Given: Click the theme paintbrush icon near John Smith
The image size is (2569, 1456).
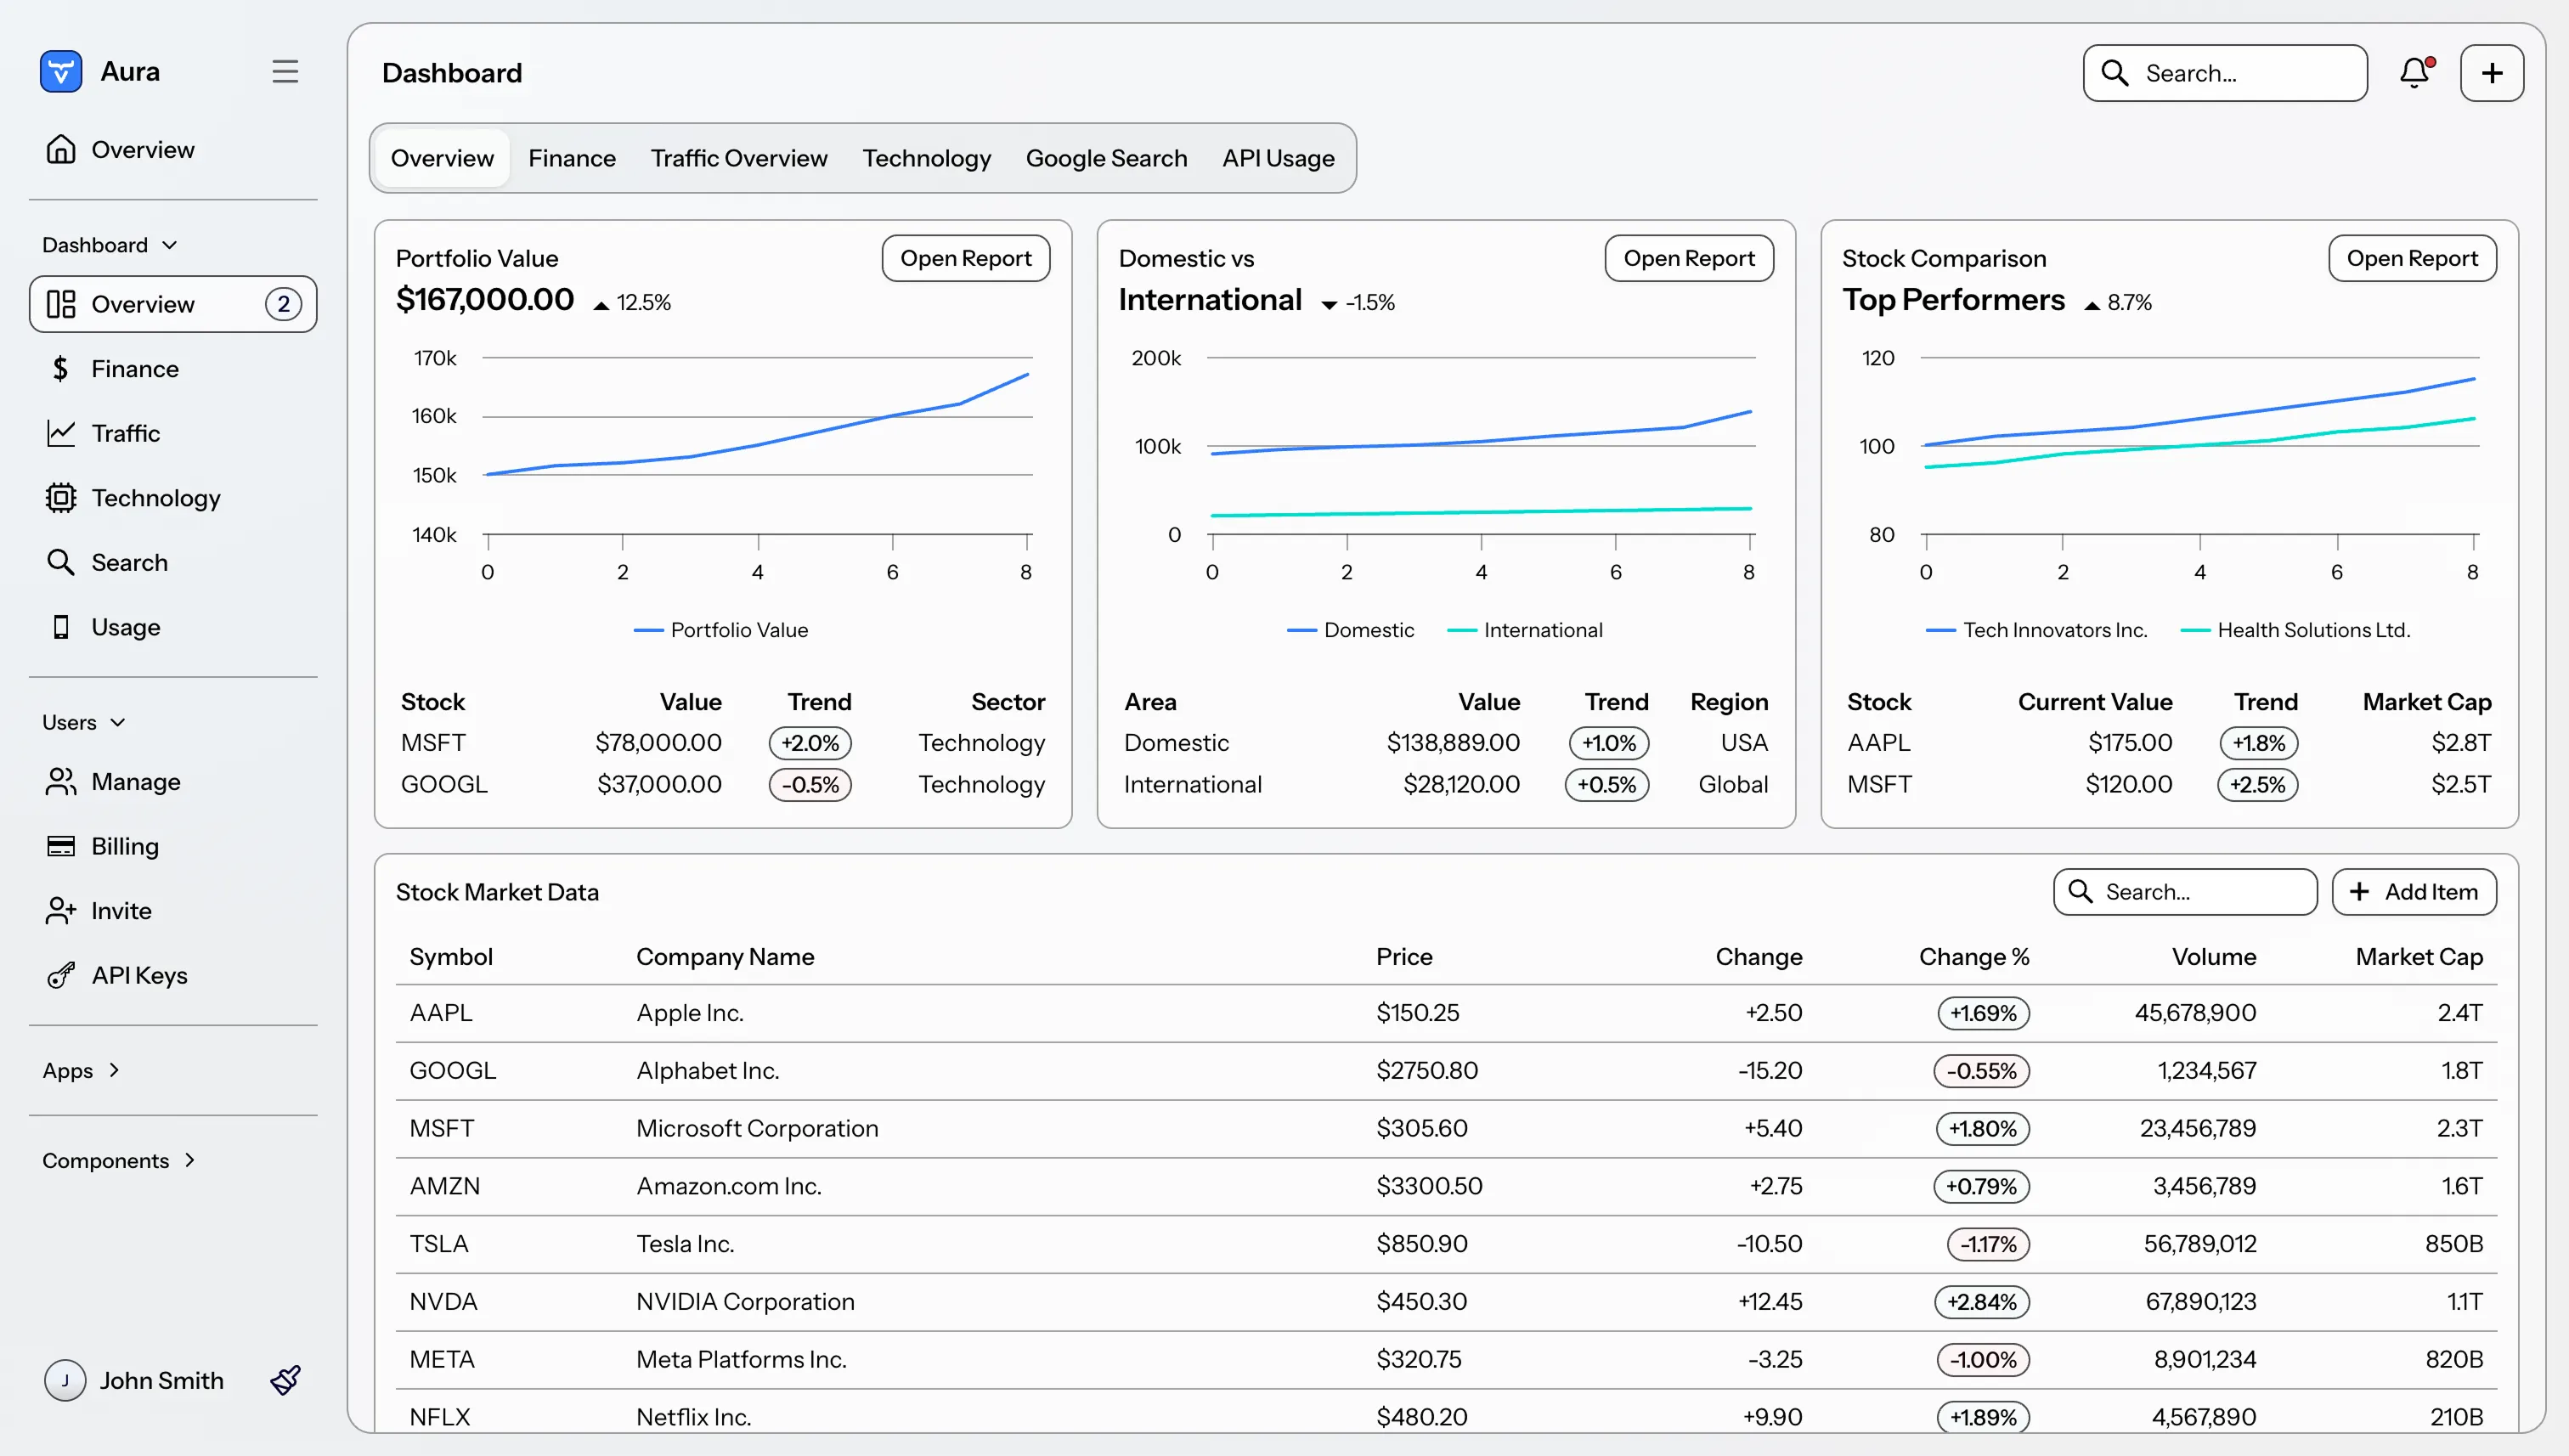Looking at the screenshot, I should (285, 1380).
